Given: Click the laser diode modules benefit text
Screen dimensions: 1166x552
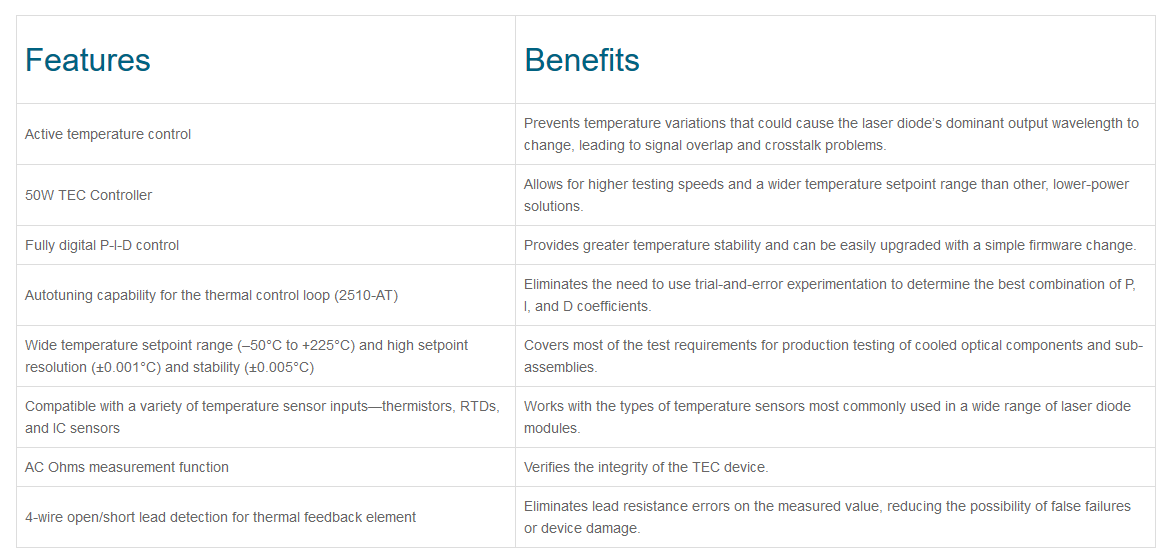Looking at the screenshot, I should pyautogui.click(x=827, y=417).
